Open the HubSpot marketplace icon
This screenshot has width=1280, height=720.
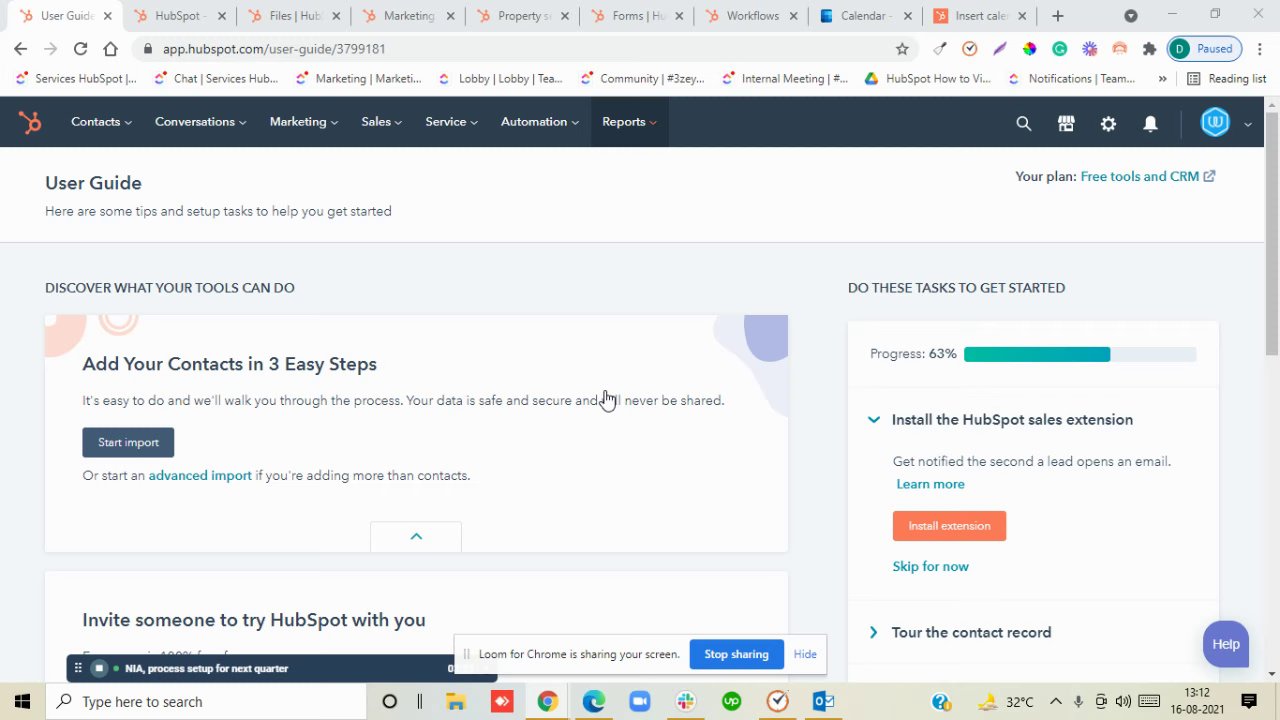pyautogui.click(x=1066, y=123)
